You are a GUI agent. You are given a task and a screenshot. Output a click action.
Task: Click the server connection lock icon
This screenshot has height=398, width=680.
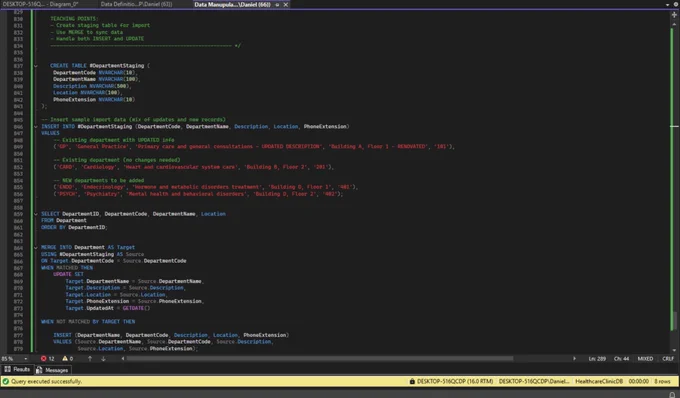(x=412, y=382)
